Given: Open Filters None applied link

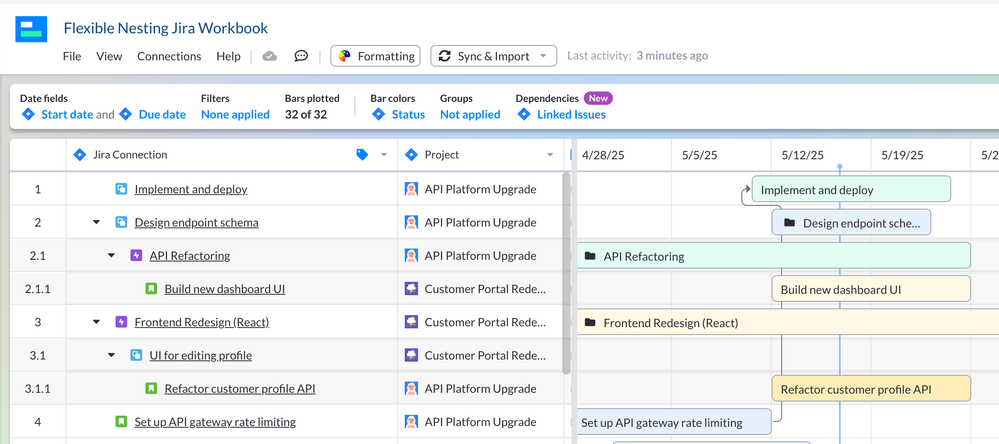Looking at the screenshot, I should point(235,115).
